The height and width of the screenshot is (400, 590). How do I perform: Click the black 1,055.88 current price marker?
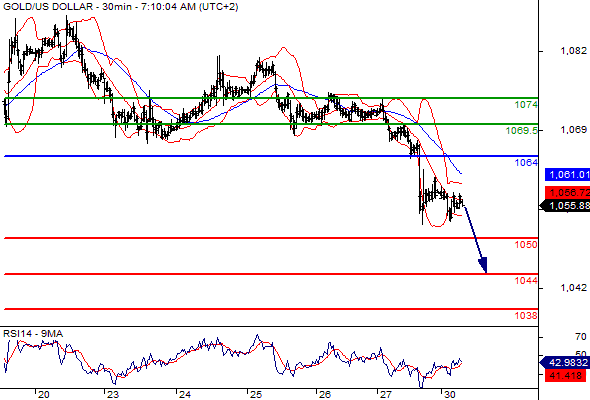(x=565, y=205)
